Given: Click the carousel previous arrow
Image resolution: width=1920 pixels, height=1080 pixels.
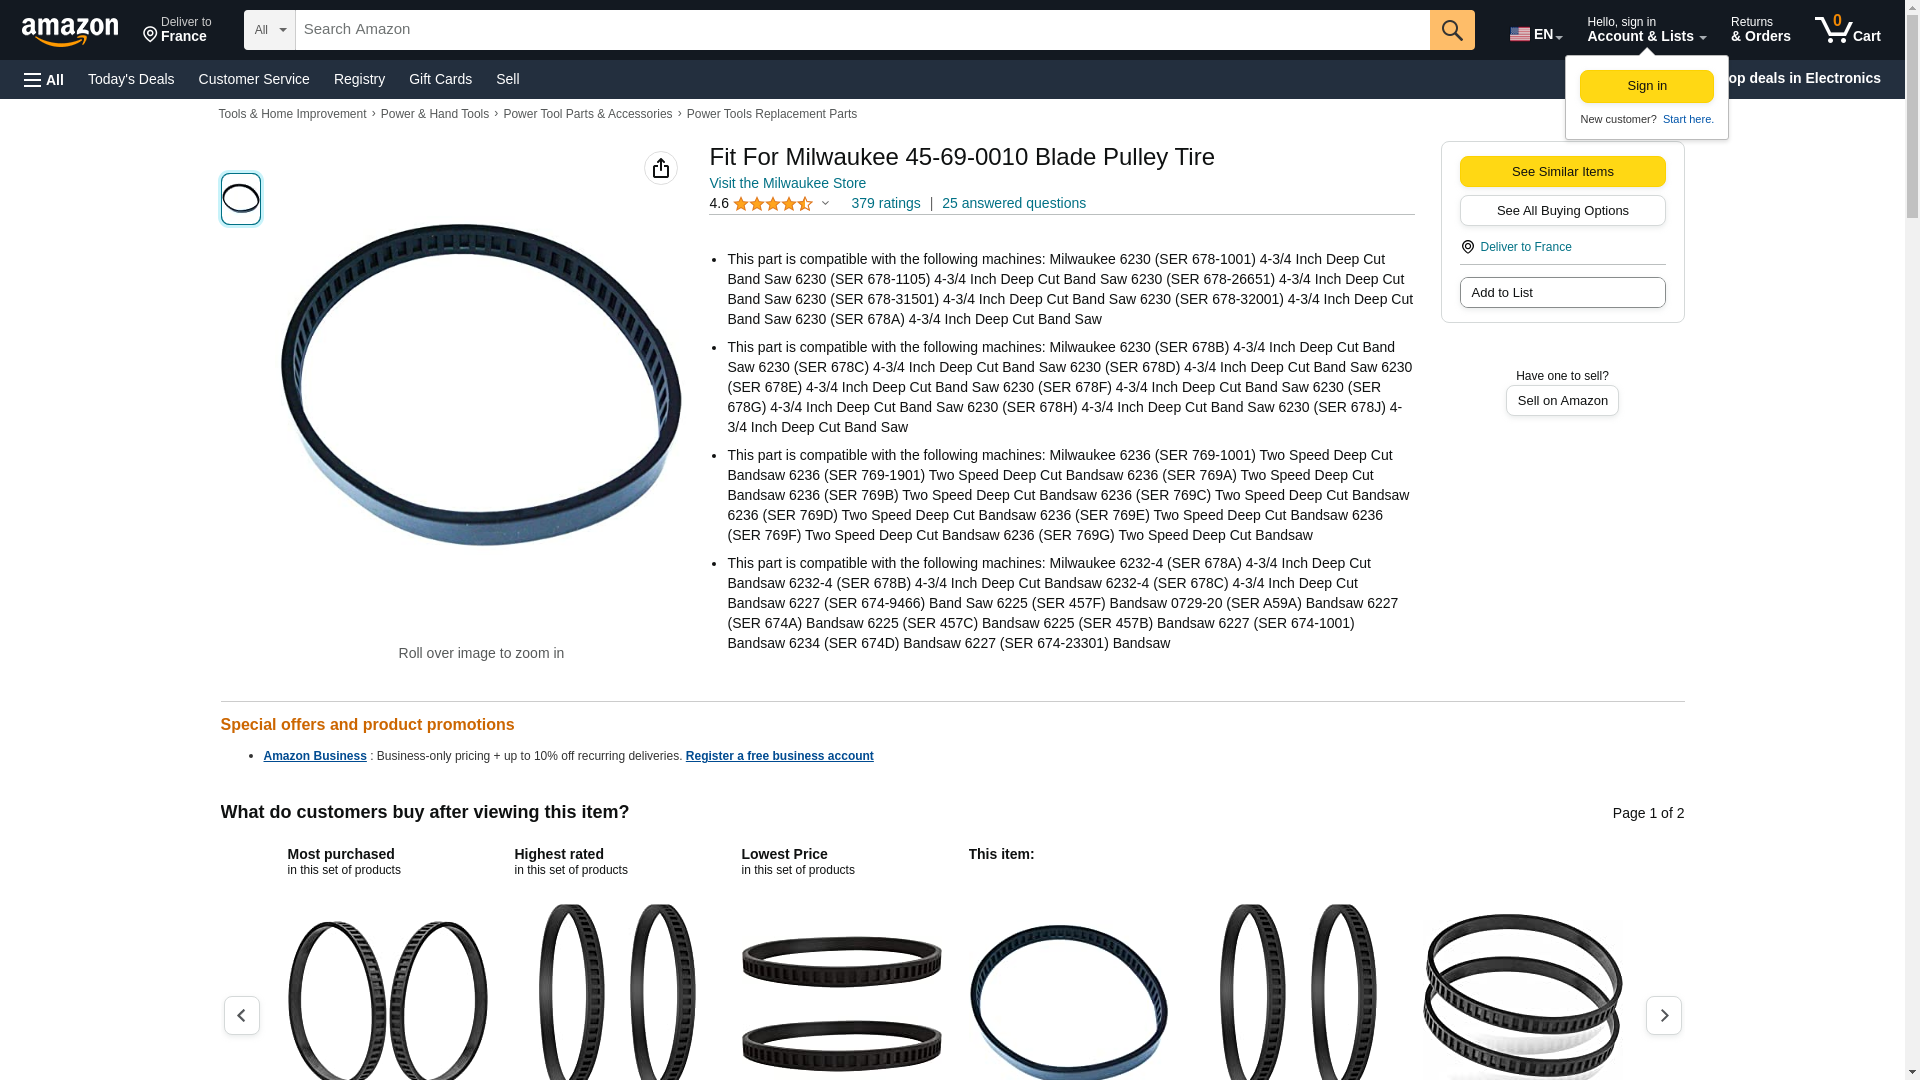Looking at the screenshot, I should (x=242, y=1015).
